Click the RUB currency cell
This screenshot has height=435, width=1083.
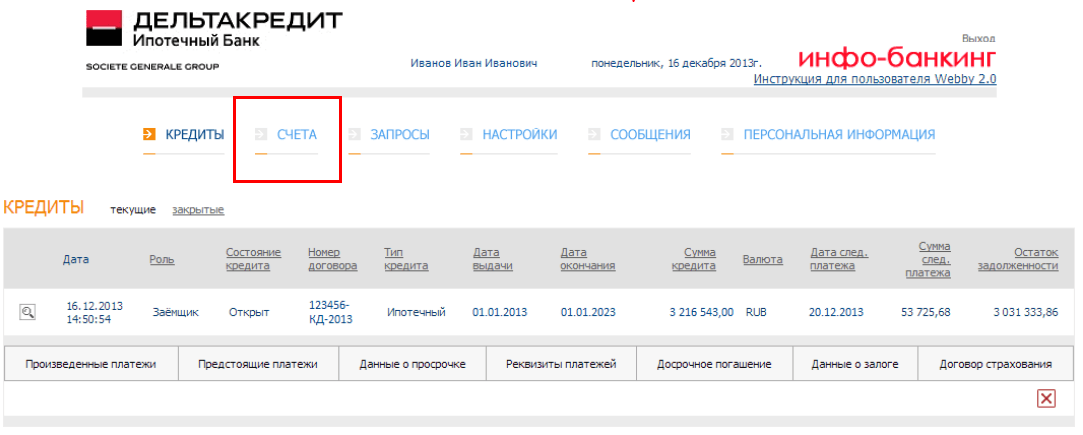(756, 312)
